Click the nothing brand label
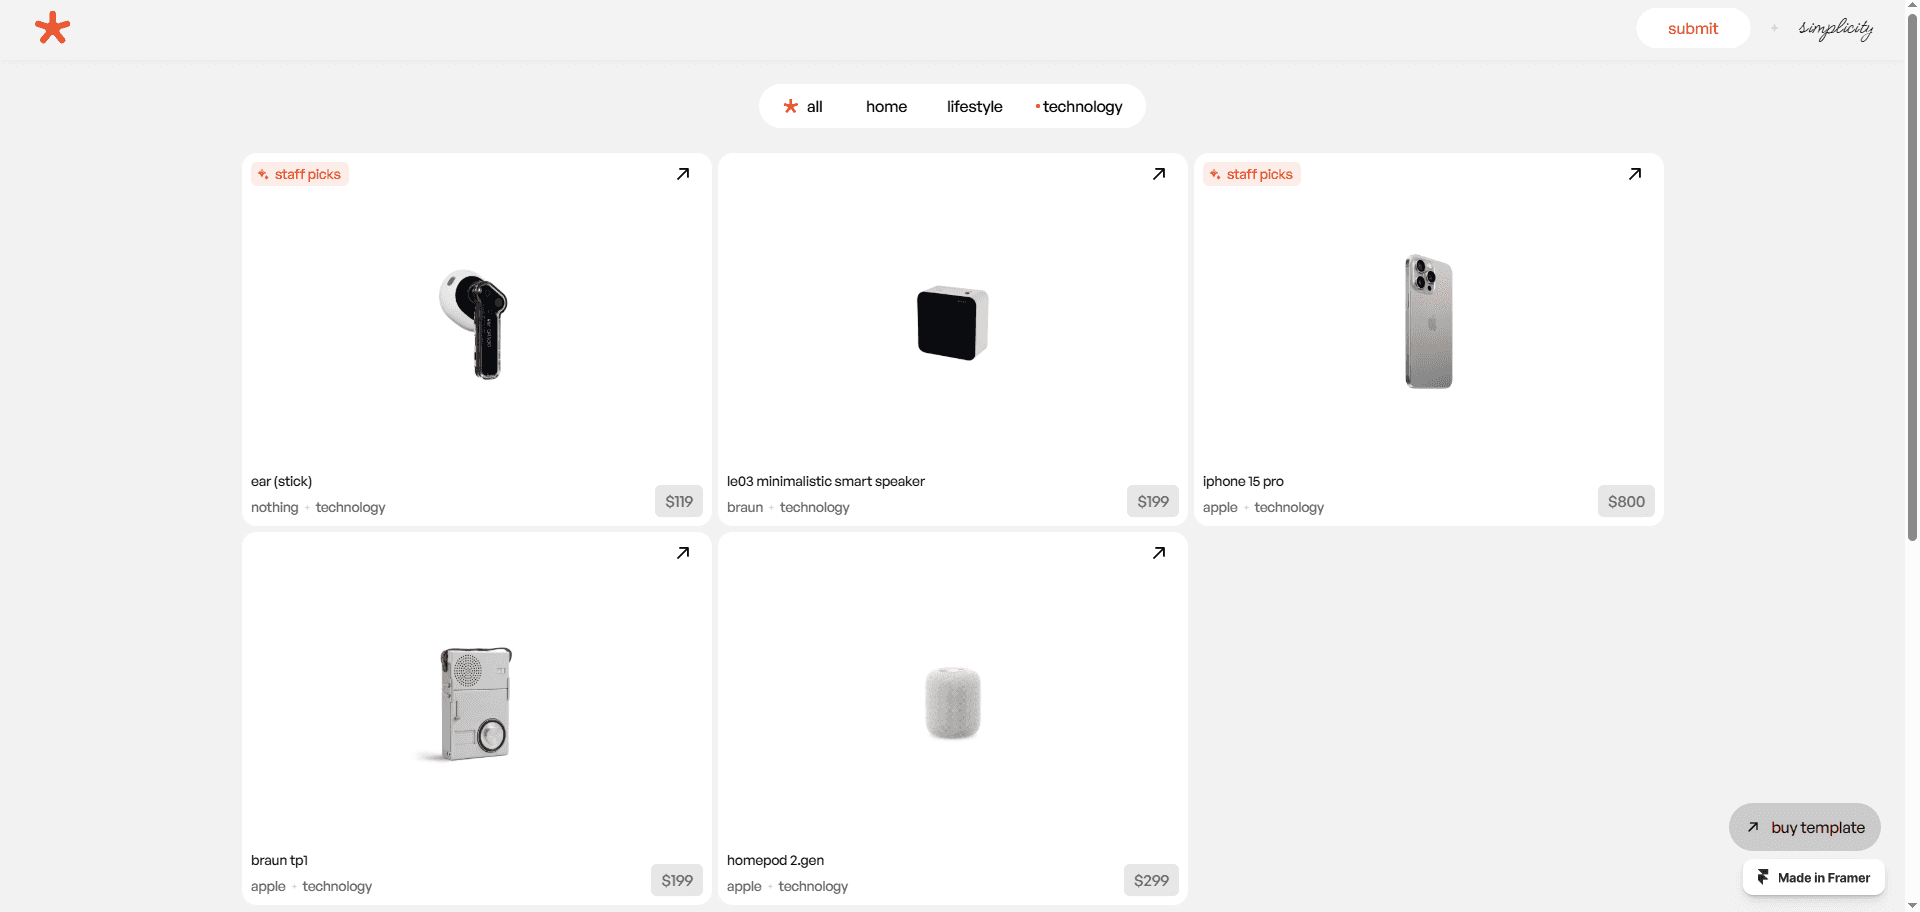Screen dimensions: 1920x912 [x=275, y=507]
